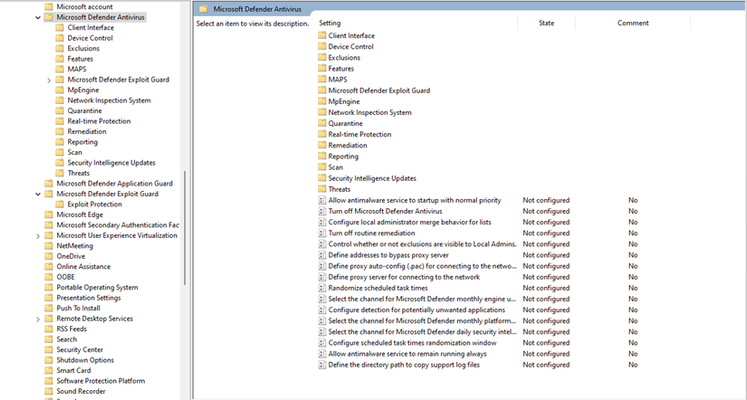Click policy icon for Define addresses to bypass proxy
This screenshot has width=747, height=400.
[x=322, y=255]
